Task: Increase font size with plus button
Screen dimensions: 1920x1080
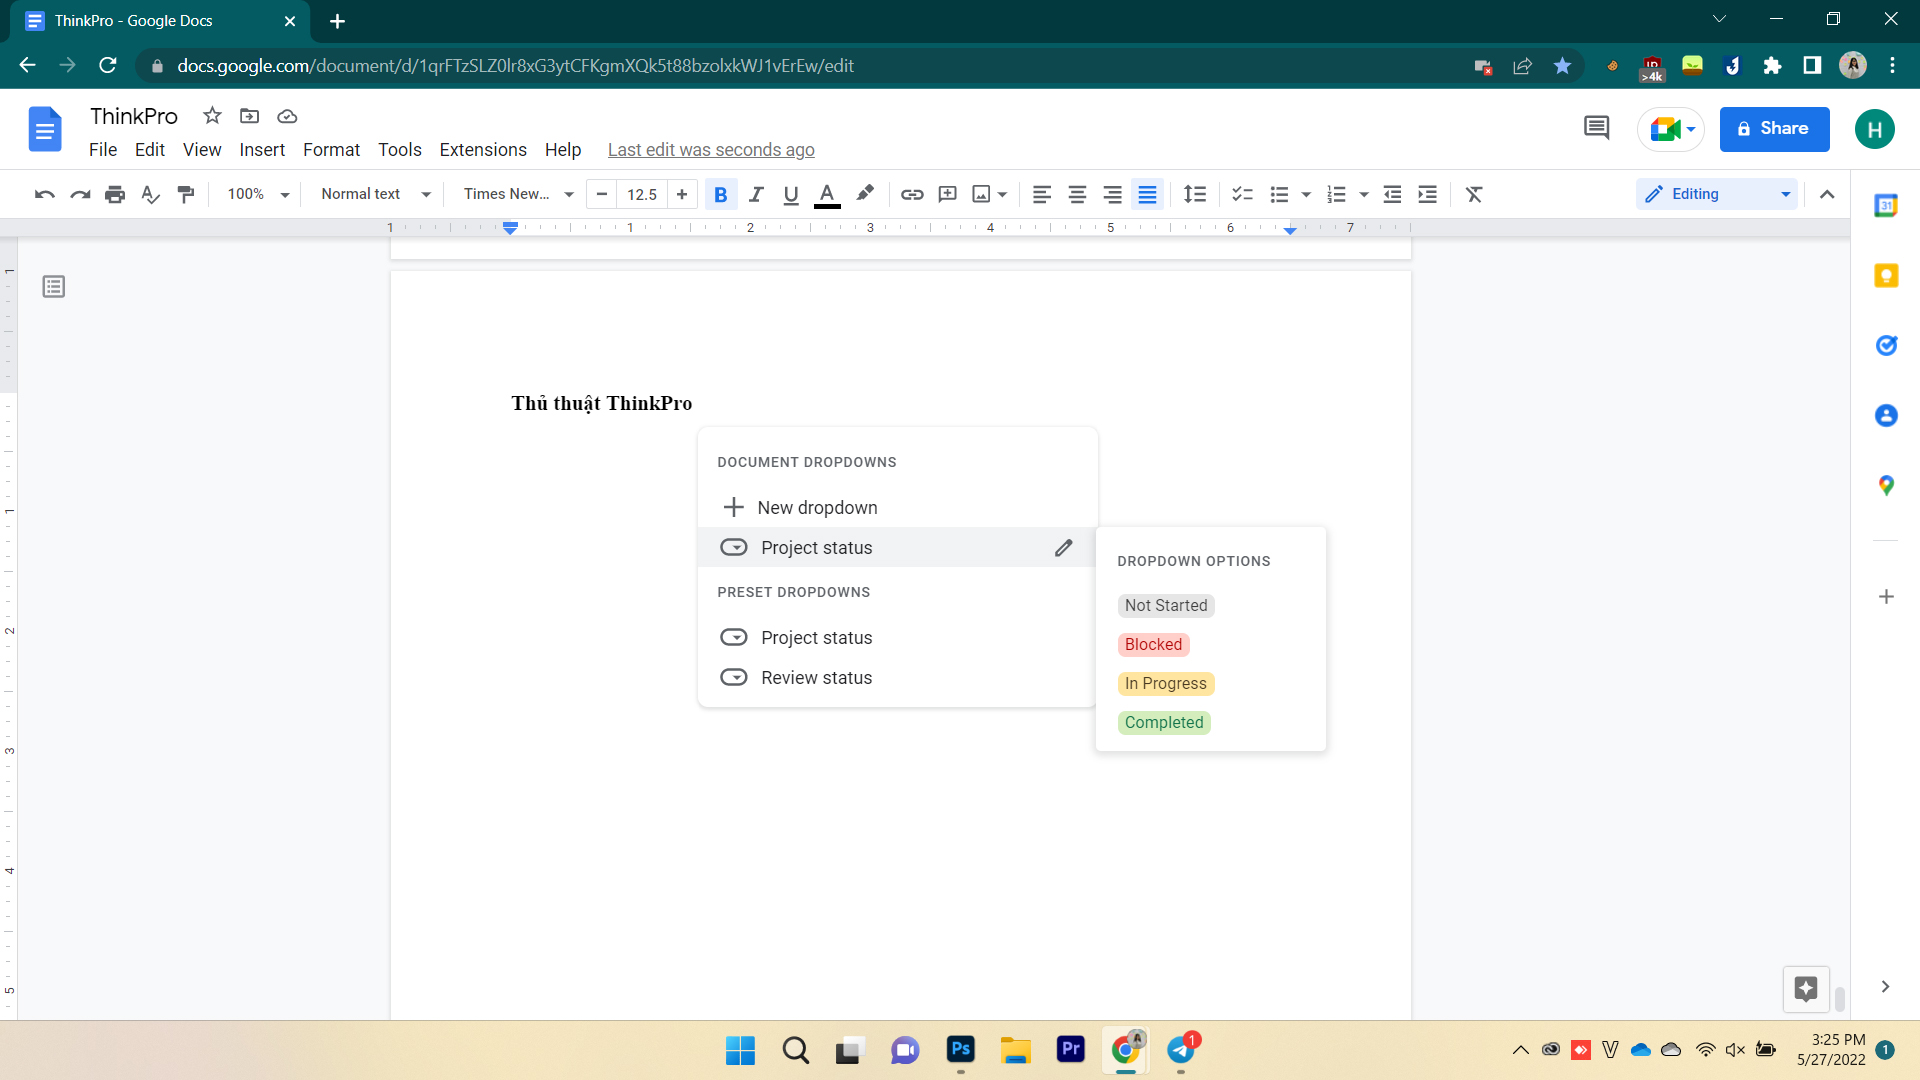Action: point(682,194)
